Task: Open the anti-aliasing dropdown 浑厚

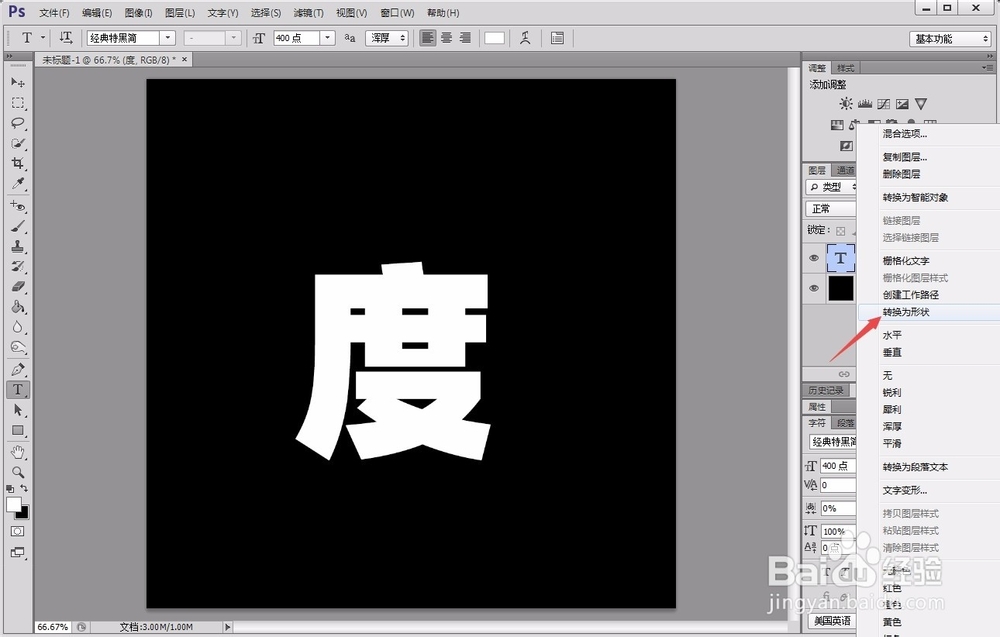Action: [x=387, y=38]
